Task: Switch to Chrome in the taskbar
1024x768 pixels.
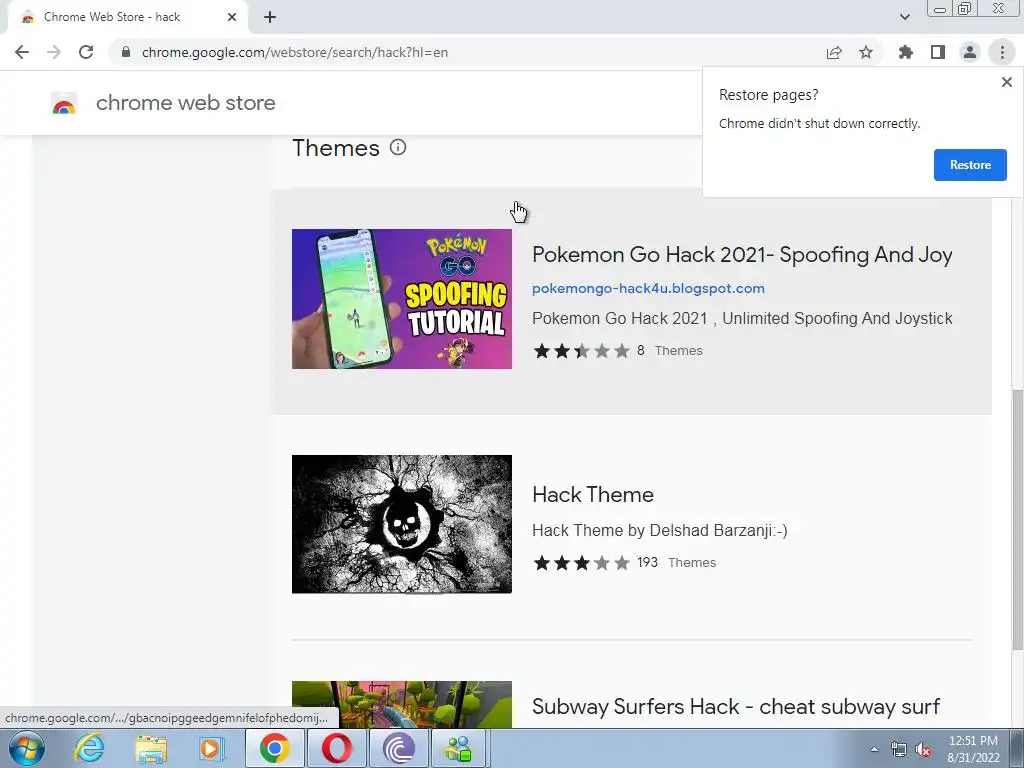Action: point(275,748)
